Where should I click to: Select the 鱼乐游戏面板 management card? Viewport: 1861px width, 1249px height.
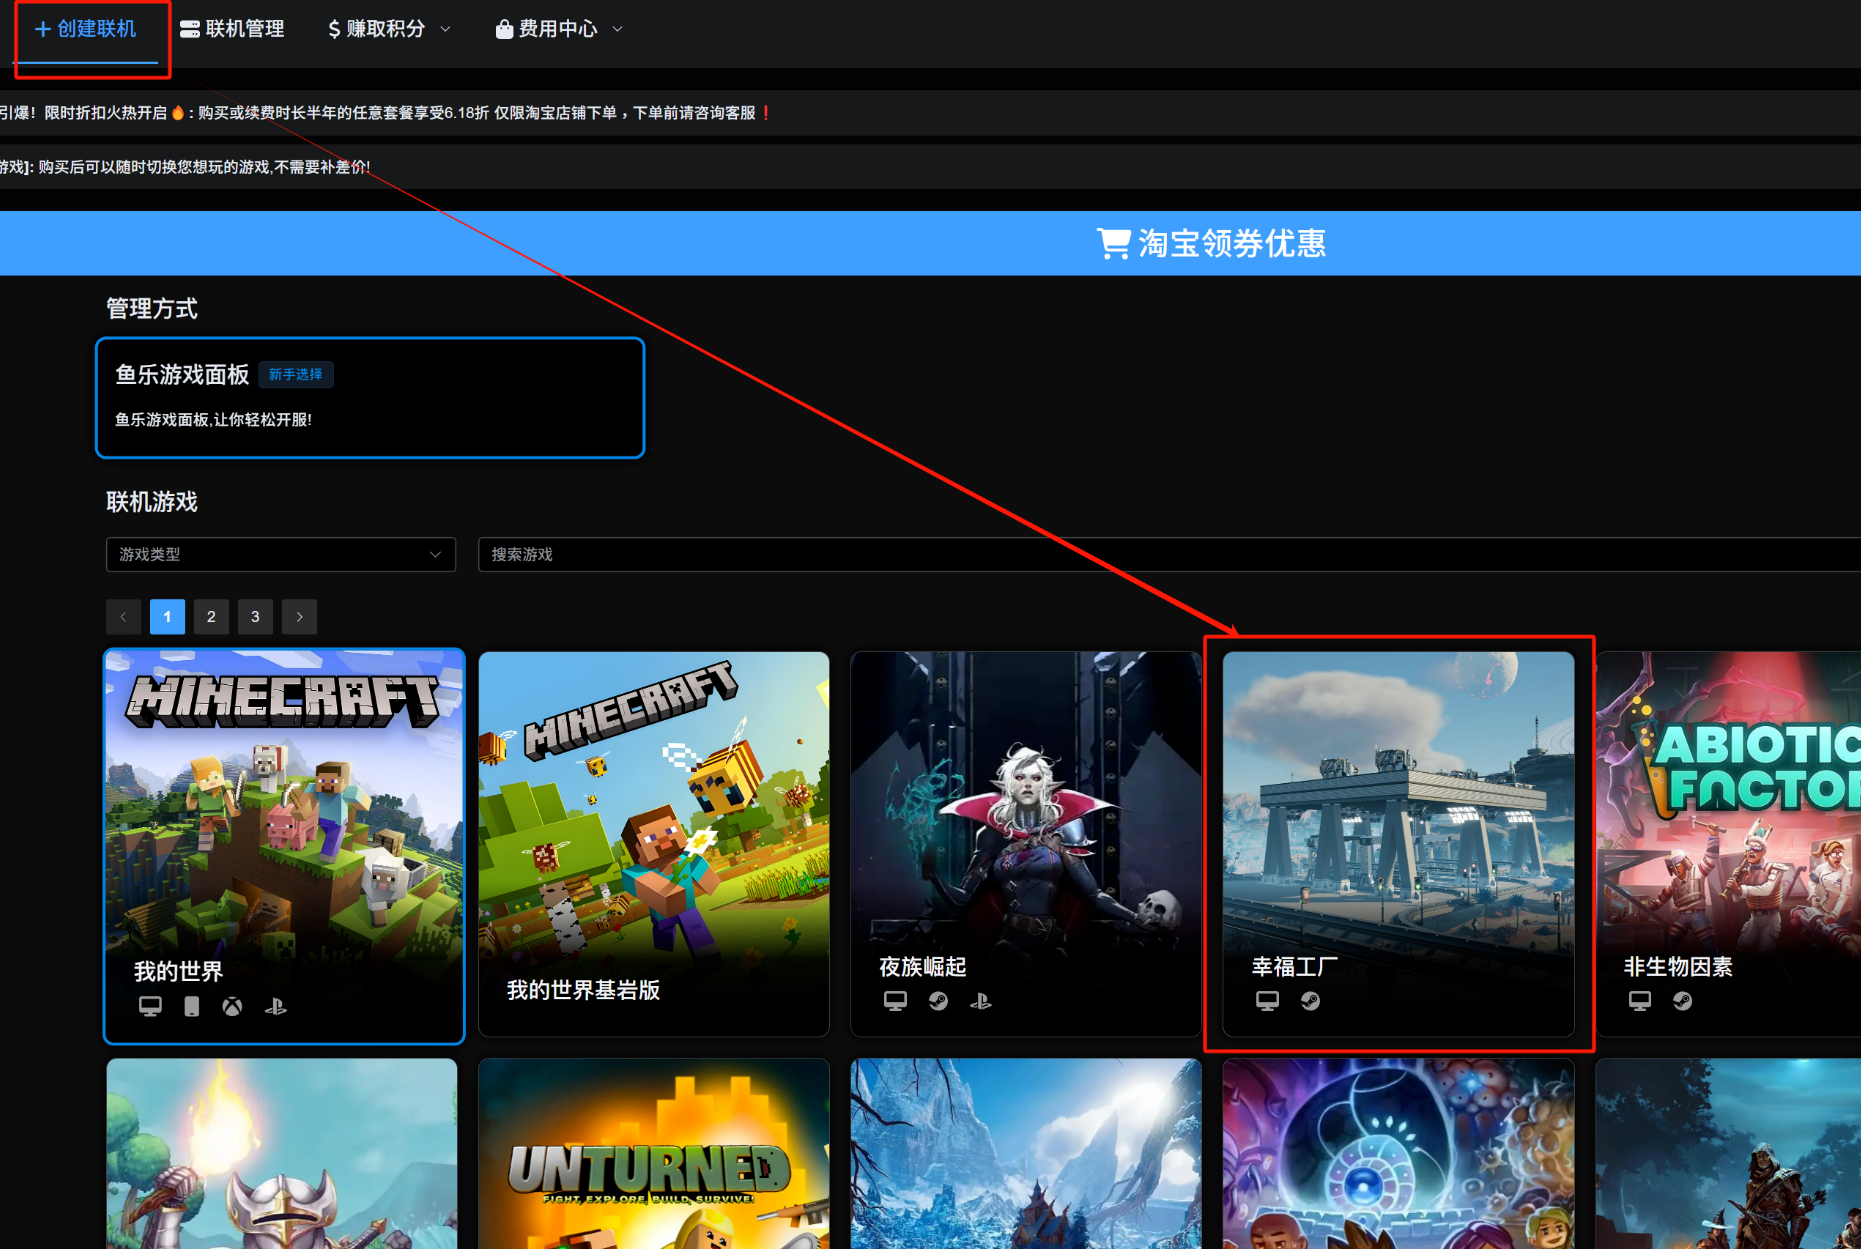pyautogui.click(x=370, y=398)
